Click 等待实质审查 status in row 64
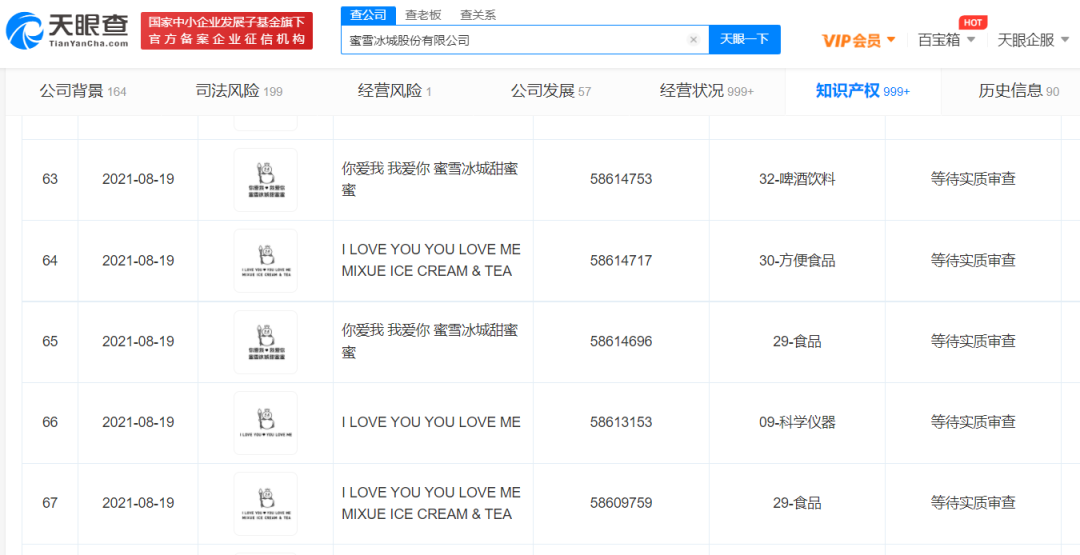Viewport: 1080px width, 555px height. point(973,261)
